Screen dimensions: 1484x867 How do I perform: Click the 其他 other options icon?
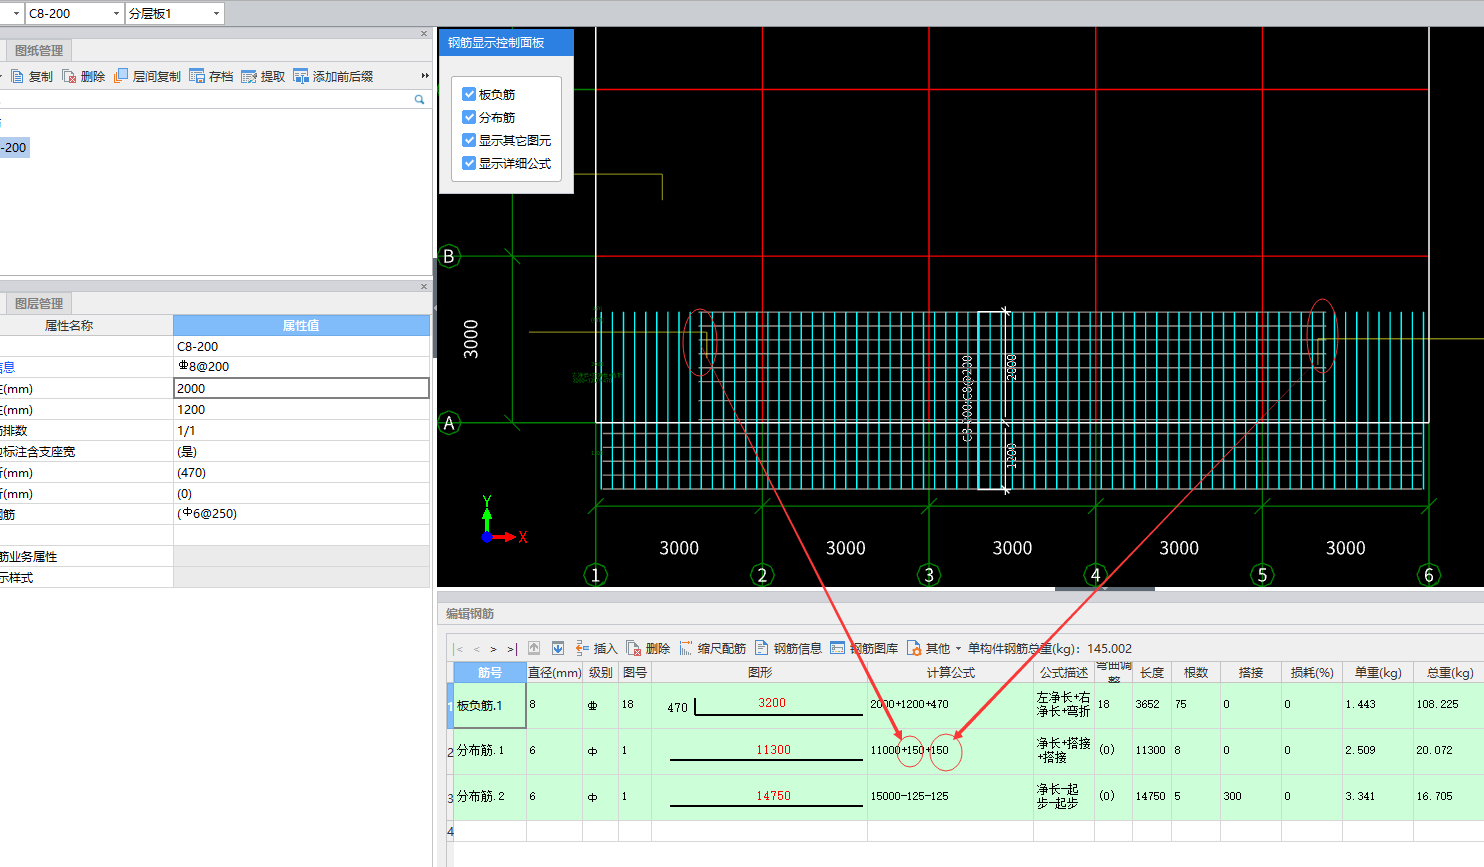pos(914,648)
